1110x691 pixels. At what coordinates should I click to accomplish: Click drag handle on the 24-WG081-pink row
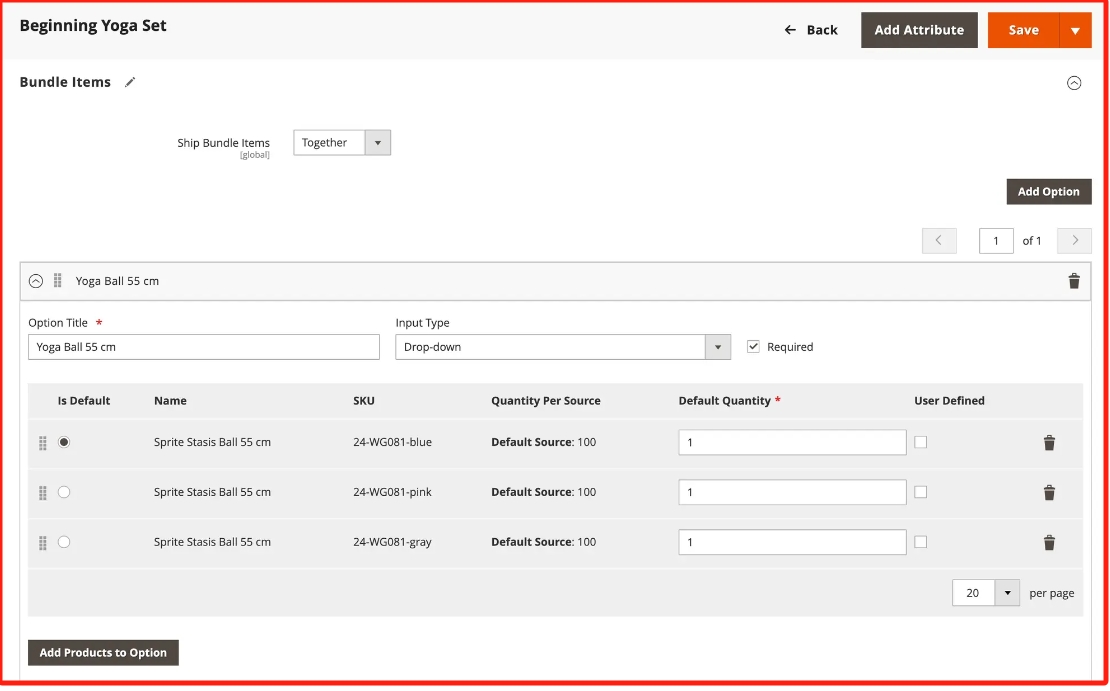[x=43, y=492]
